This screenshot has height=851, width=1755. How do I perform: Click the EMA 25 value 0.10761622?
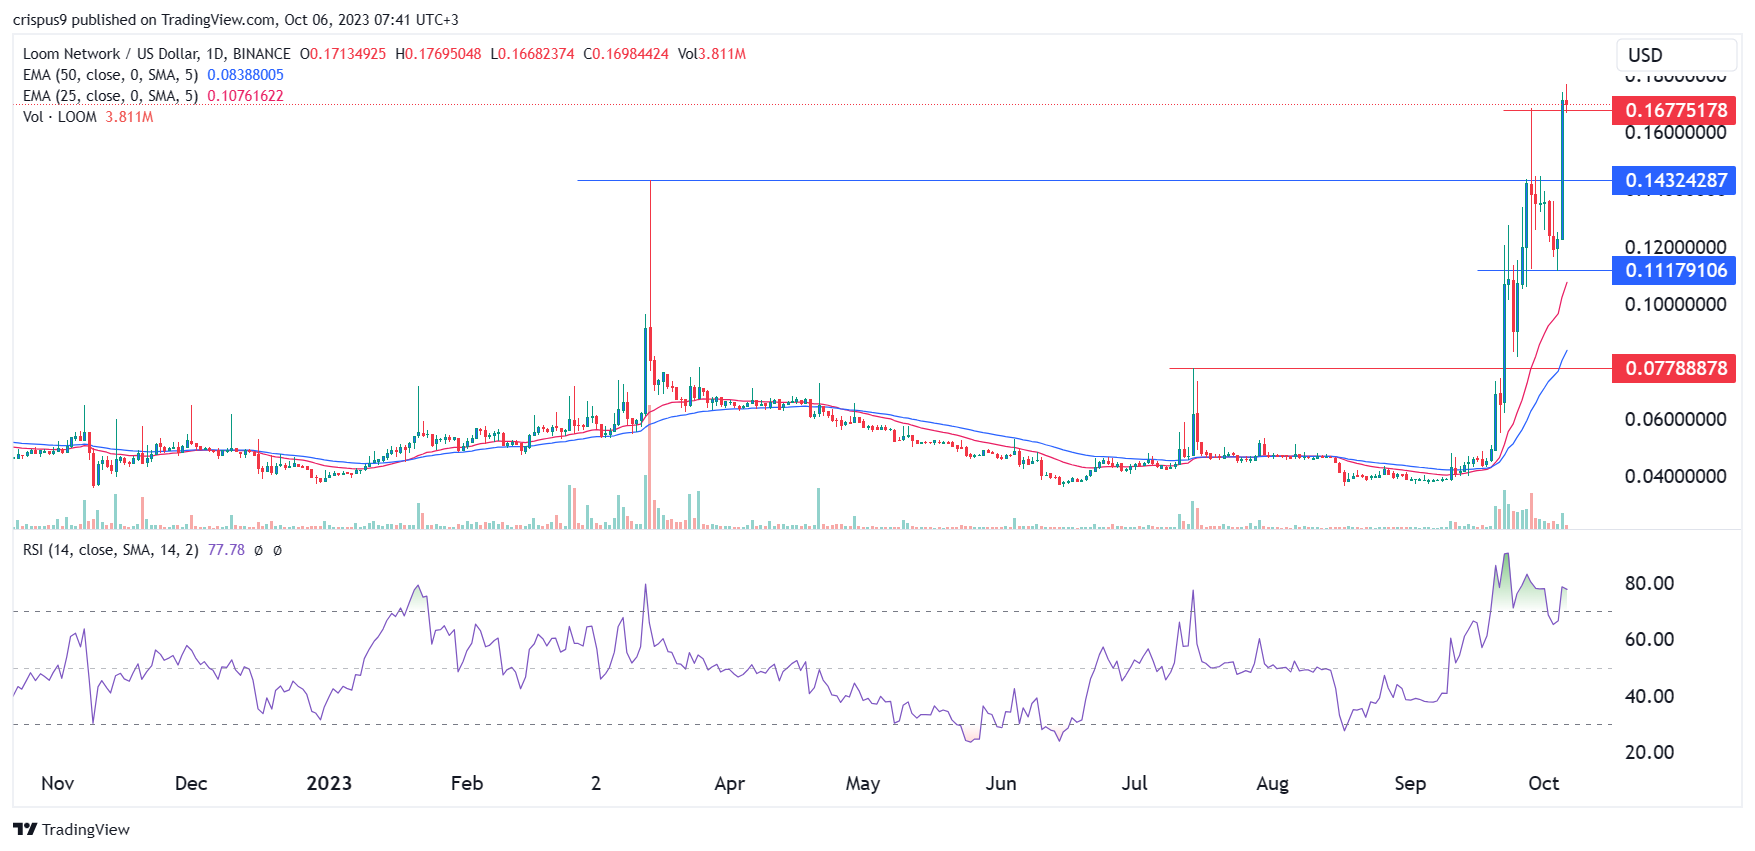pyautogui.click(x=245, y=96)
